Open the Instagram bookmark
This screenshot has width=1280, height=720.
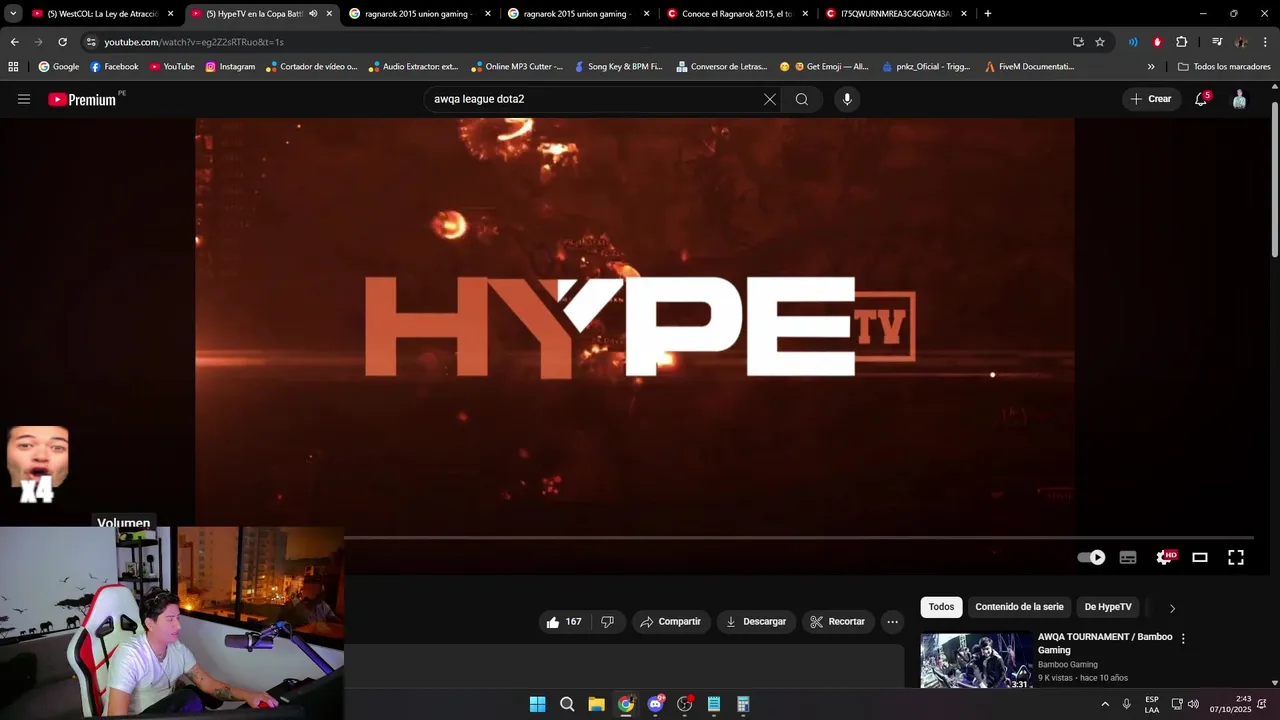pos(230,67)
